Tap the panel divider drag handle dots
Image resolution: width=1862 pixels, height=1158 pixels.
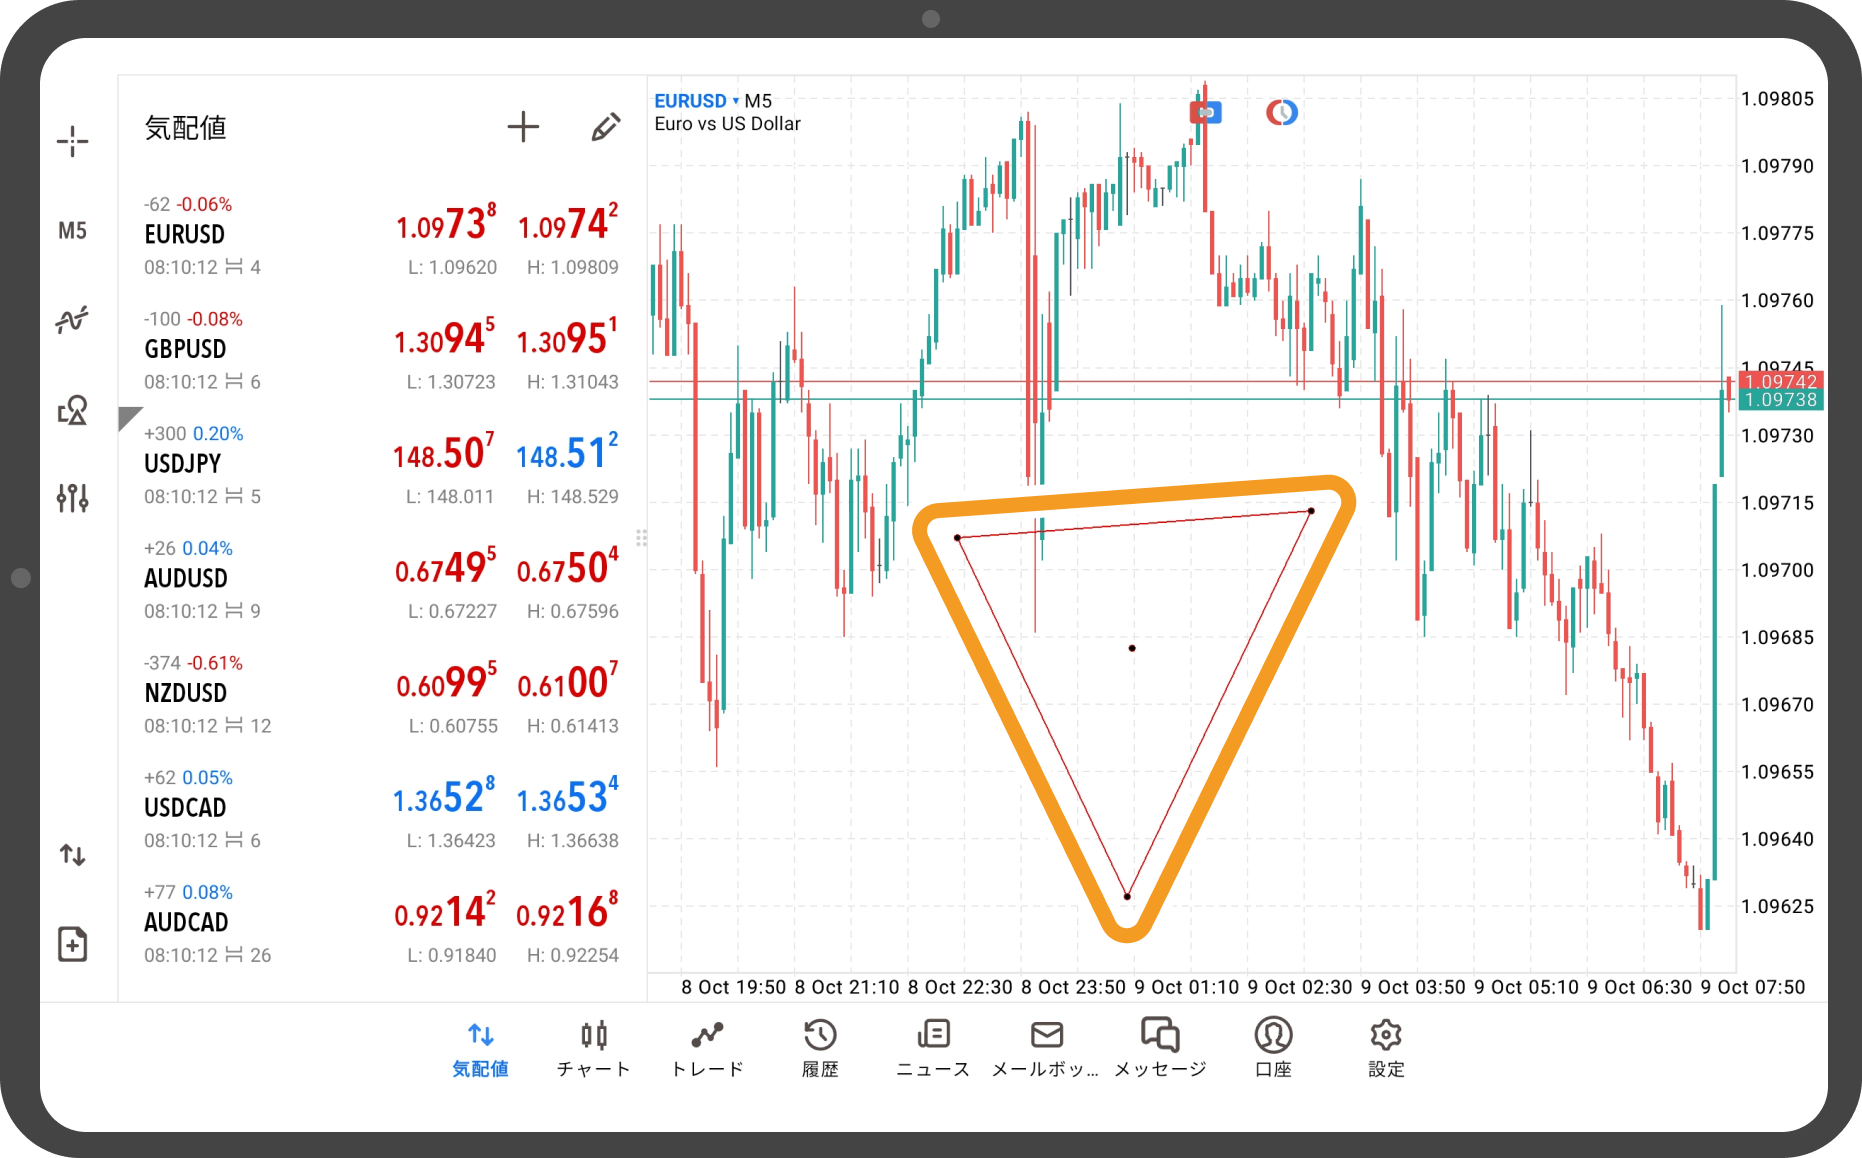641,538
